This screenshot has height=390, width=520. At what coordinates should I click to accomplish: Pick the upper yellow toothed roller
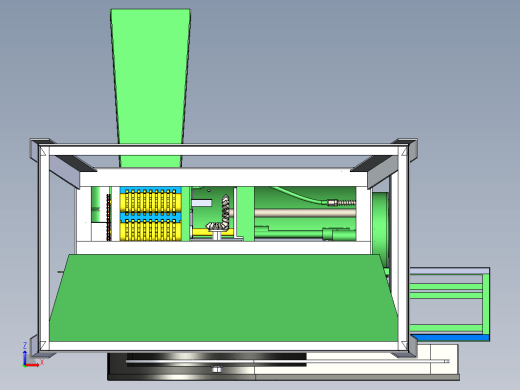tap(150, 202)
